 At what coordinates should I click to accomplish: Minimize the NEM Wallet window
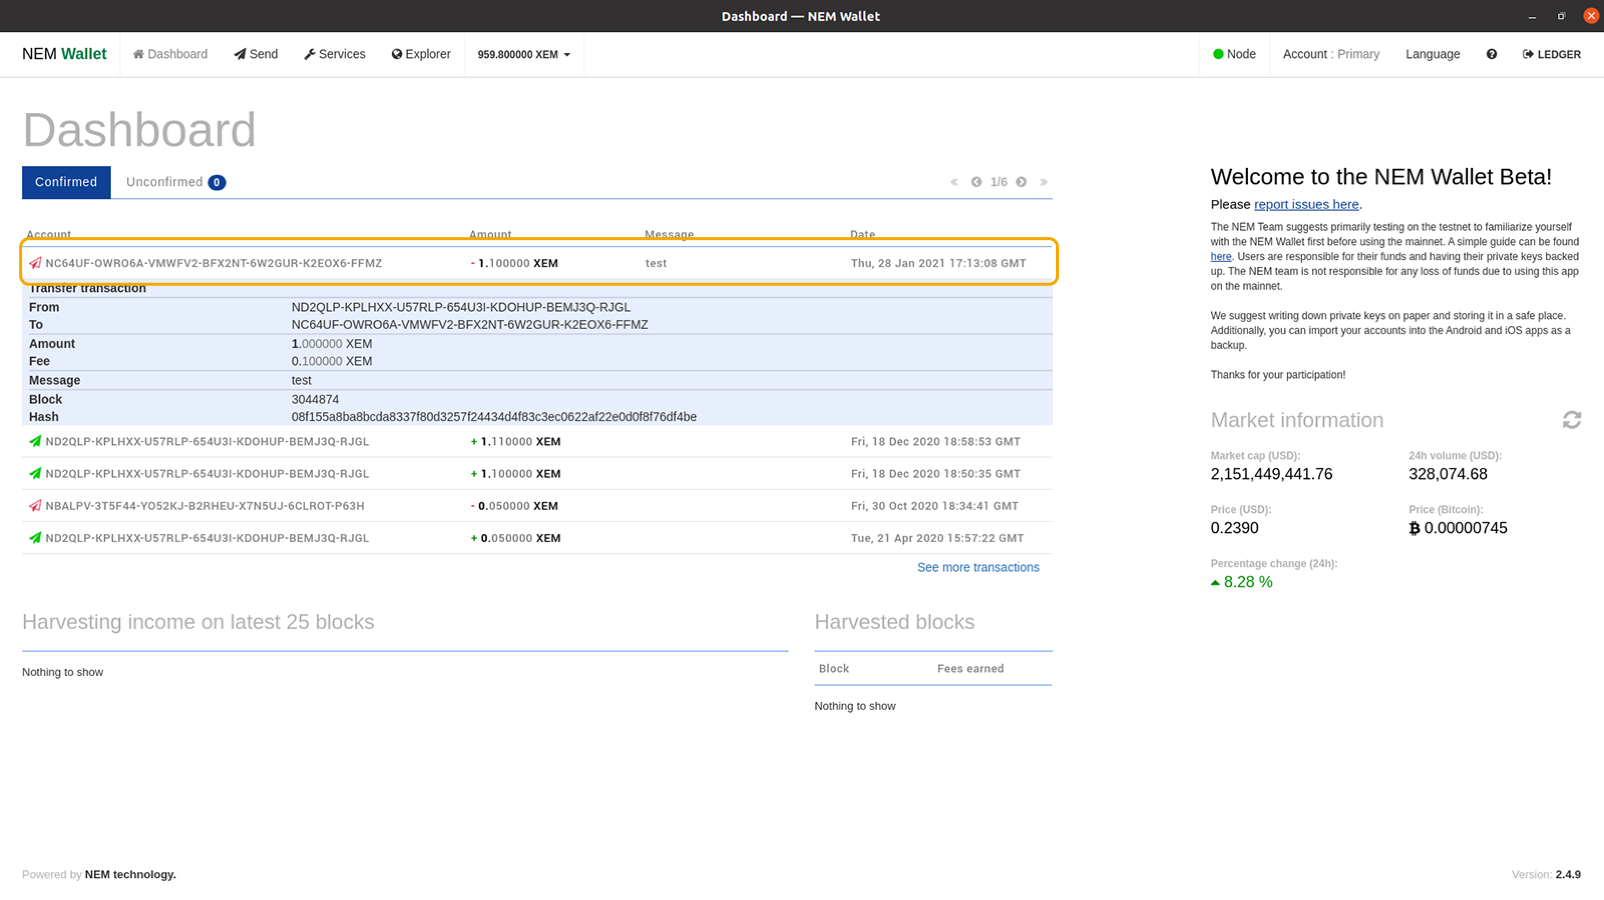(1532, 16)
